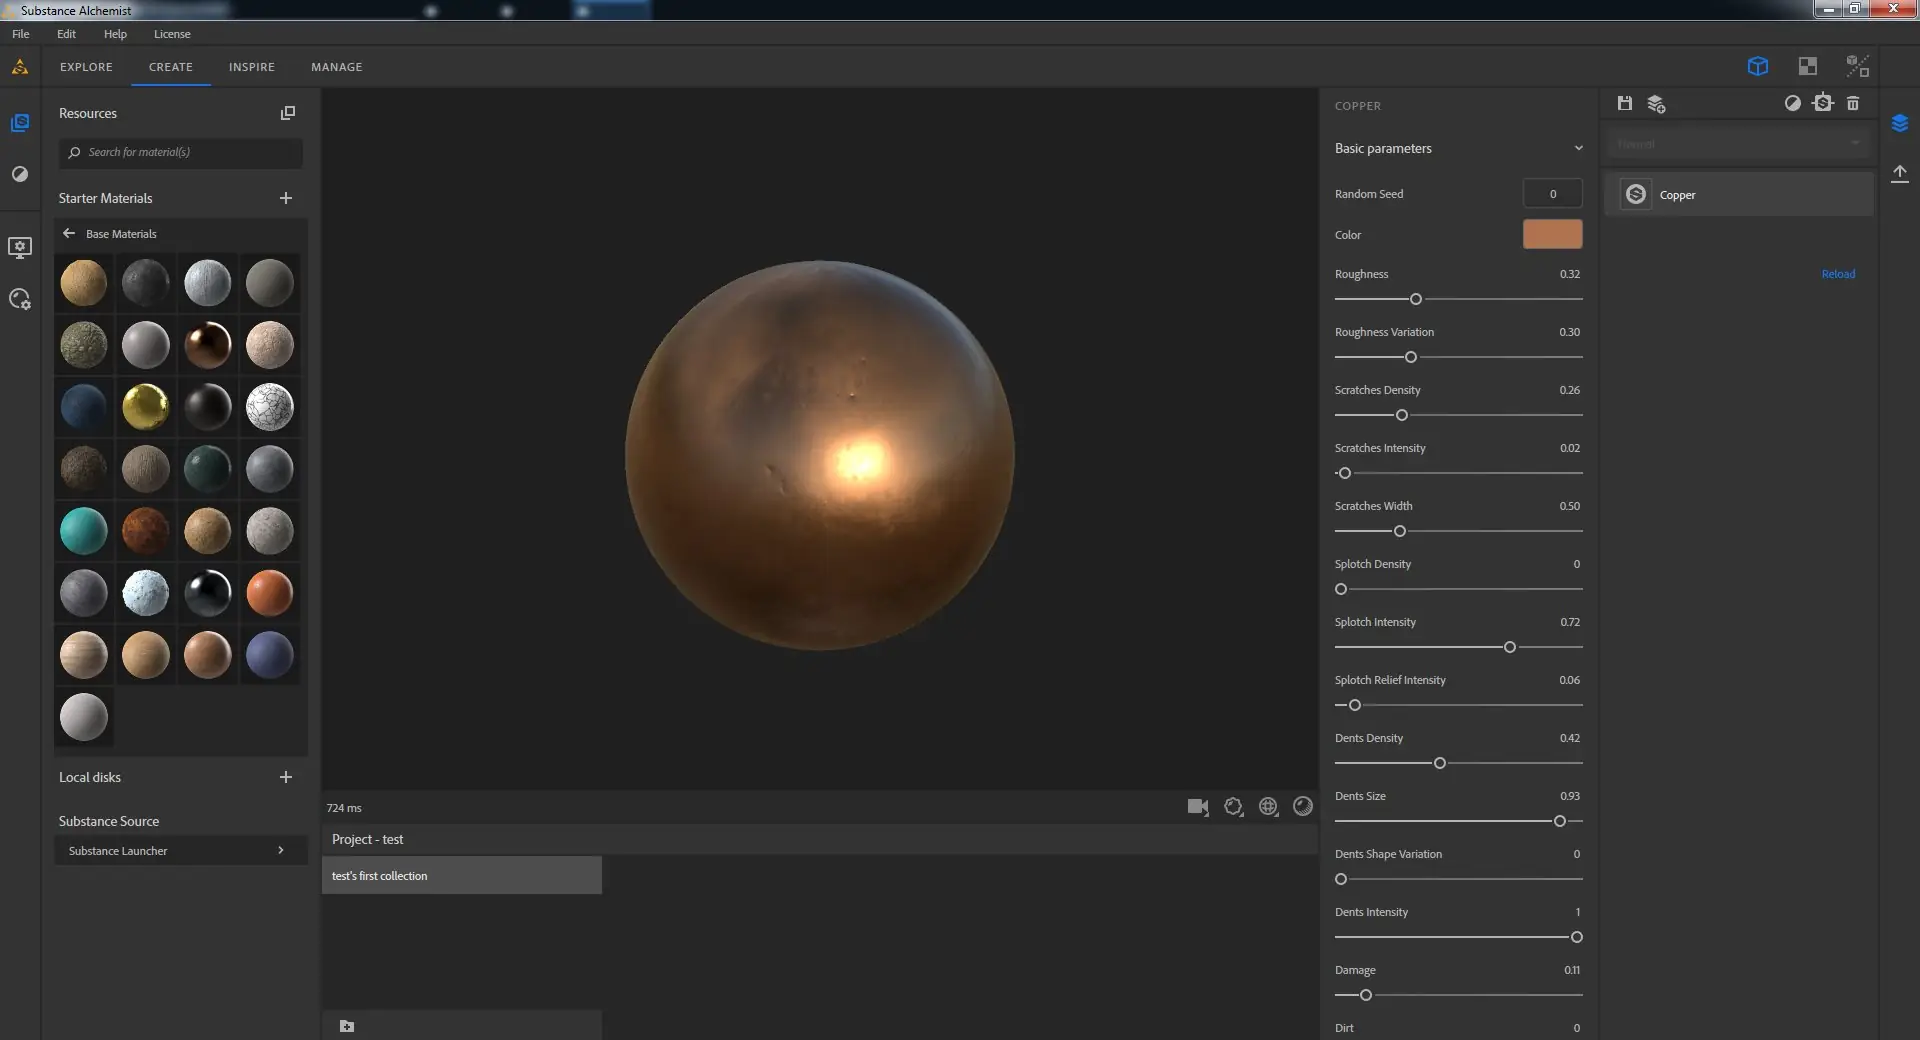Select the dark blue material thumbnail
This screenshot has height=1040, width=1920.
click(x=84, y=407)
